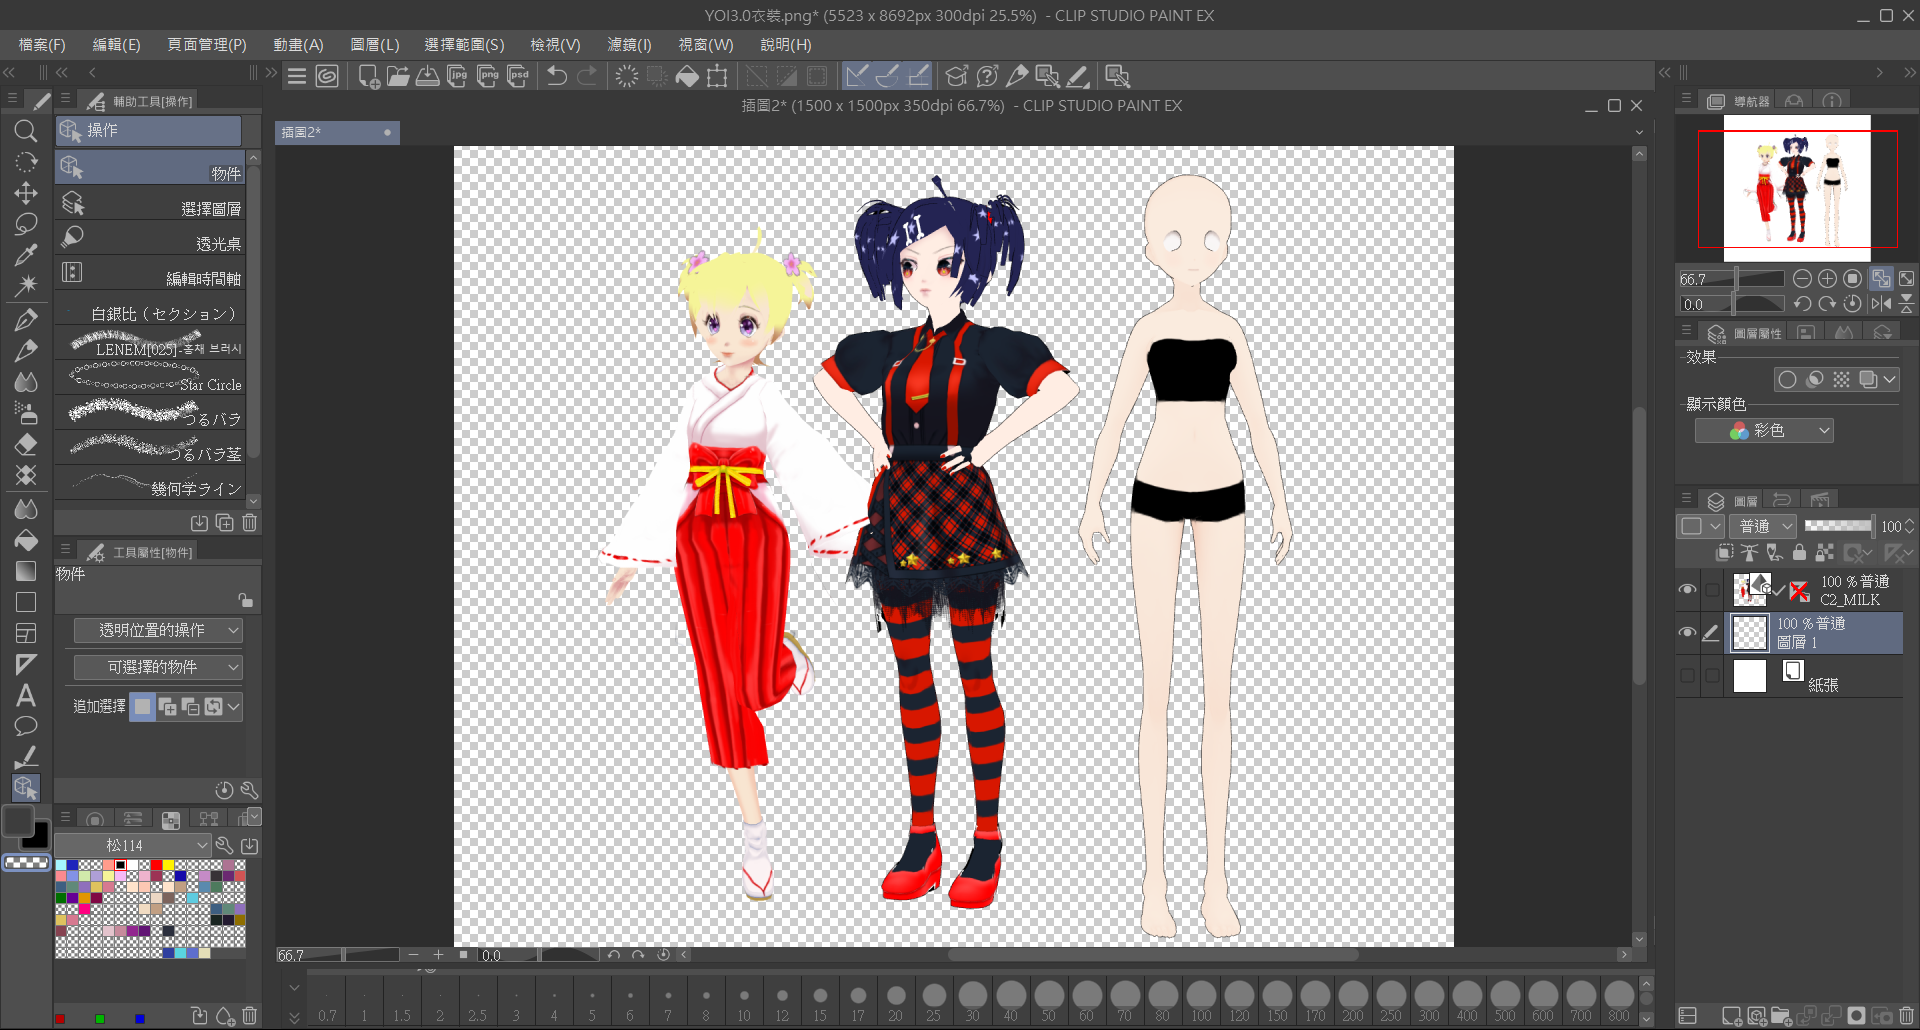Screen dimensions: 1920x1030
Task: Click the layer opacity slider
Action: point(1838,526)
